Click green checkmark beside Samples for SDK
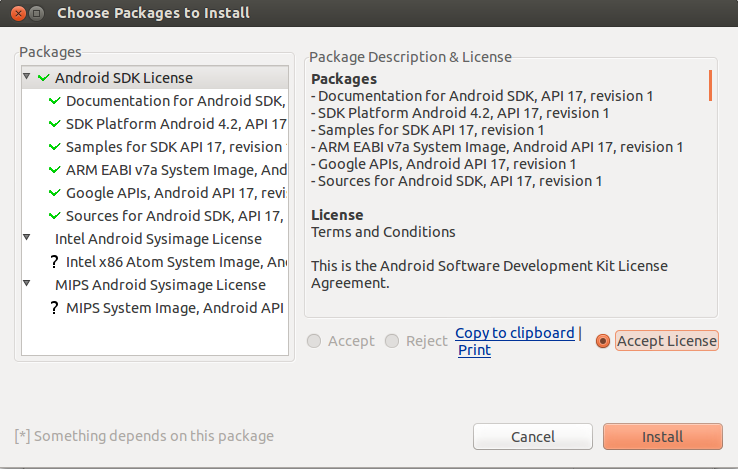This screenshot has width=738, height=469. click(x=54, y=147)
